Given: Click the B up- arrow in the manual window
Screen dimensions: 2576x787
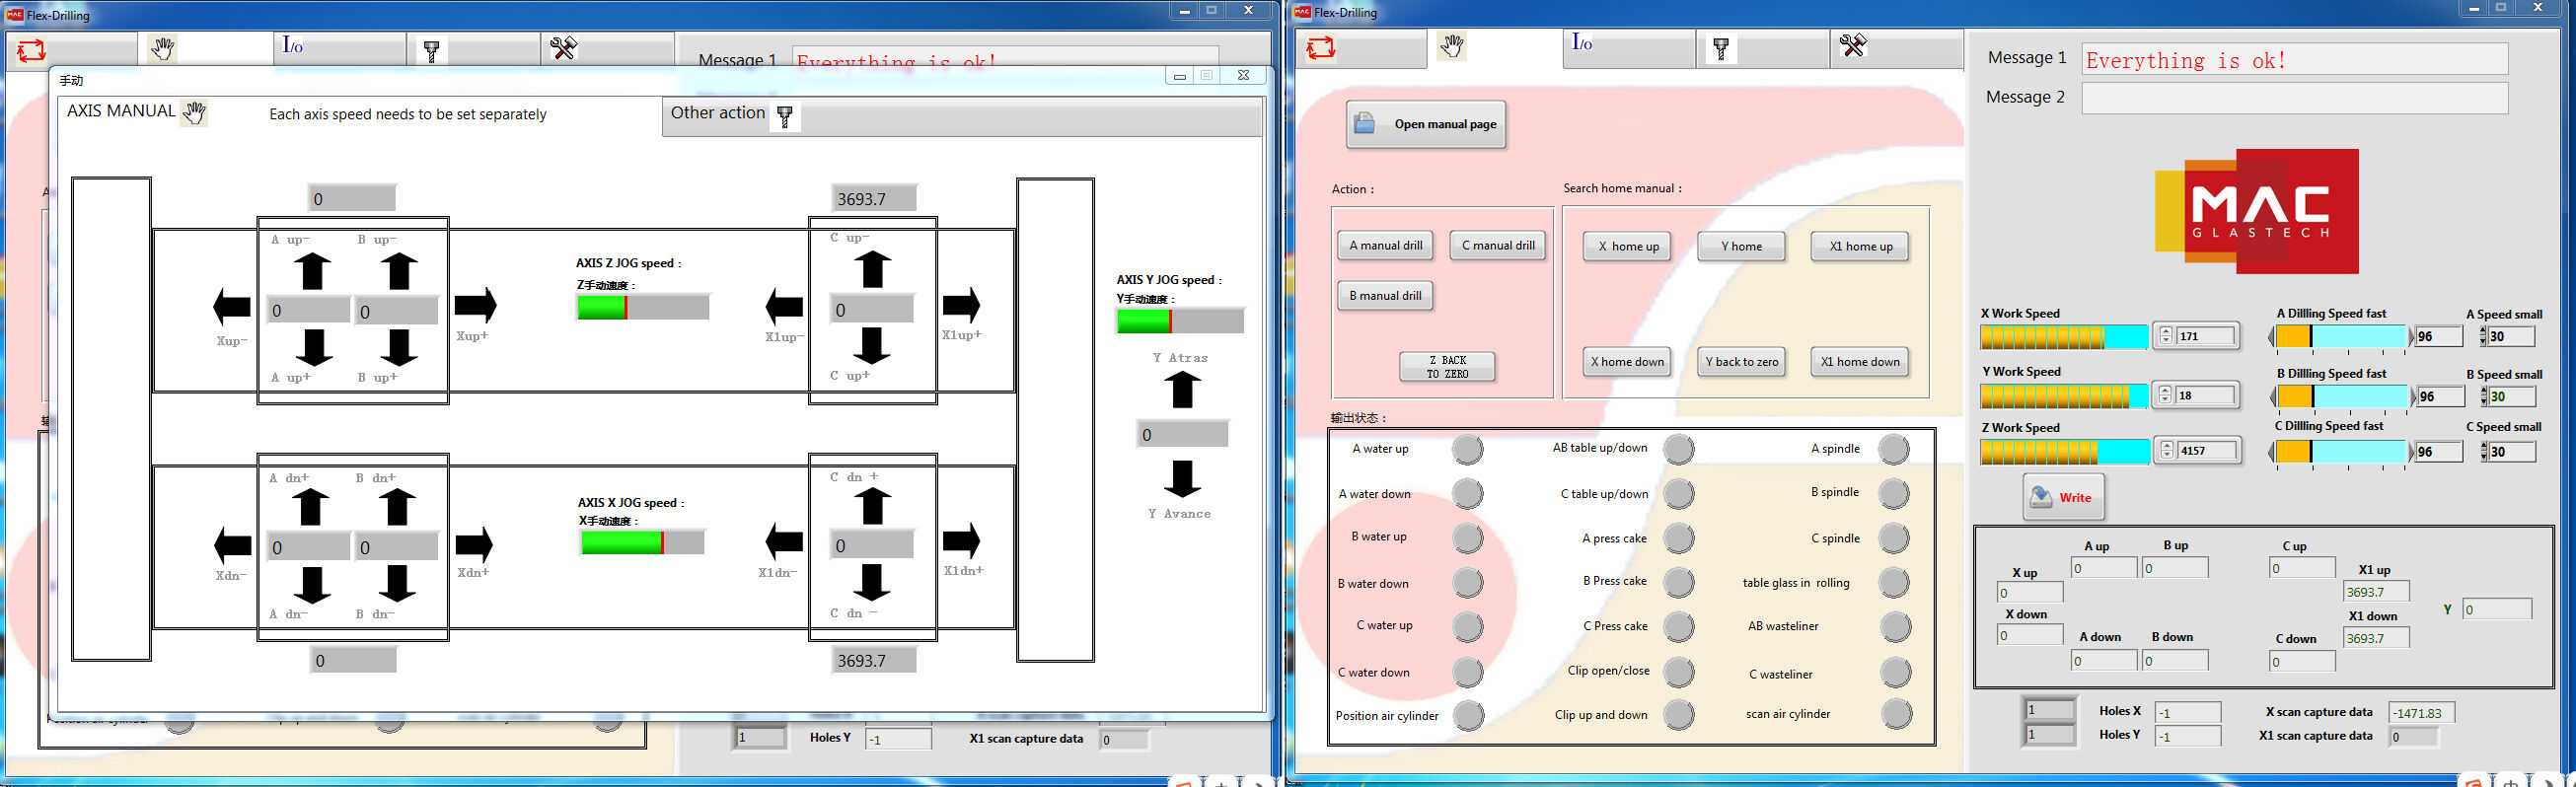Looking at the screenshot, I should click(x=399, y=271).
